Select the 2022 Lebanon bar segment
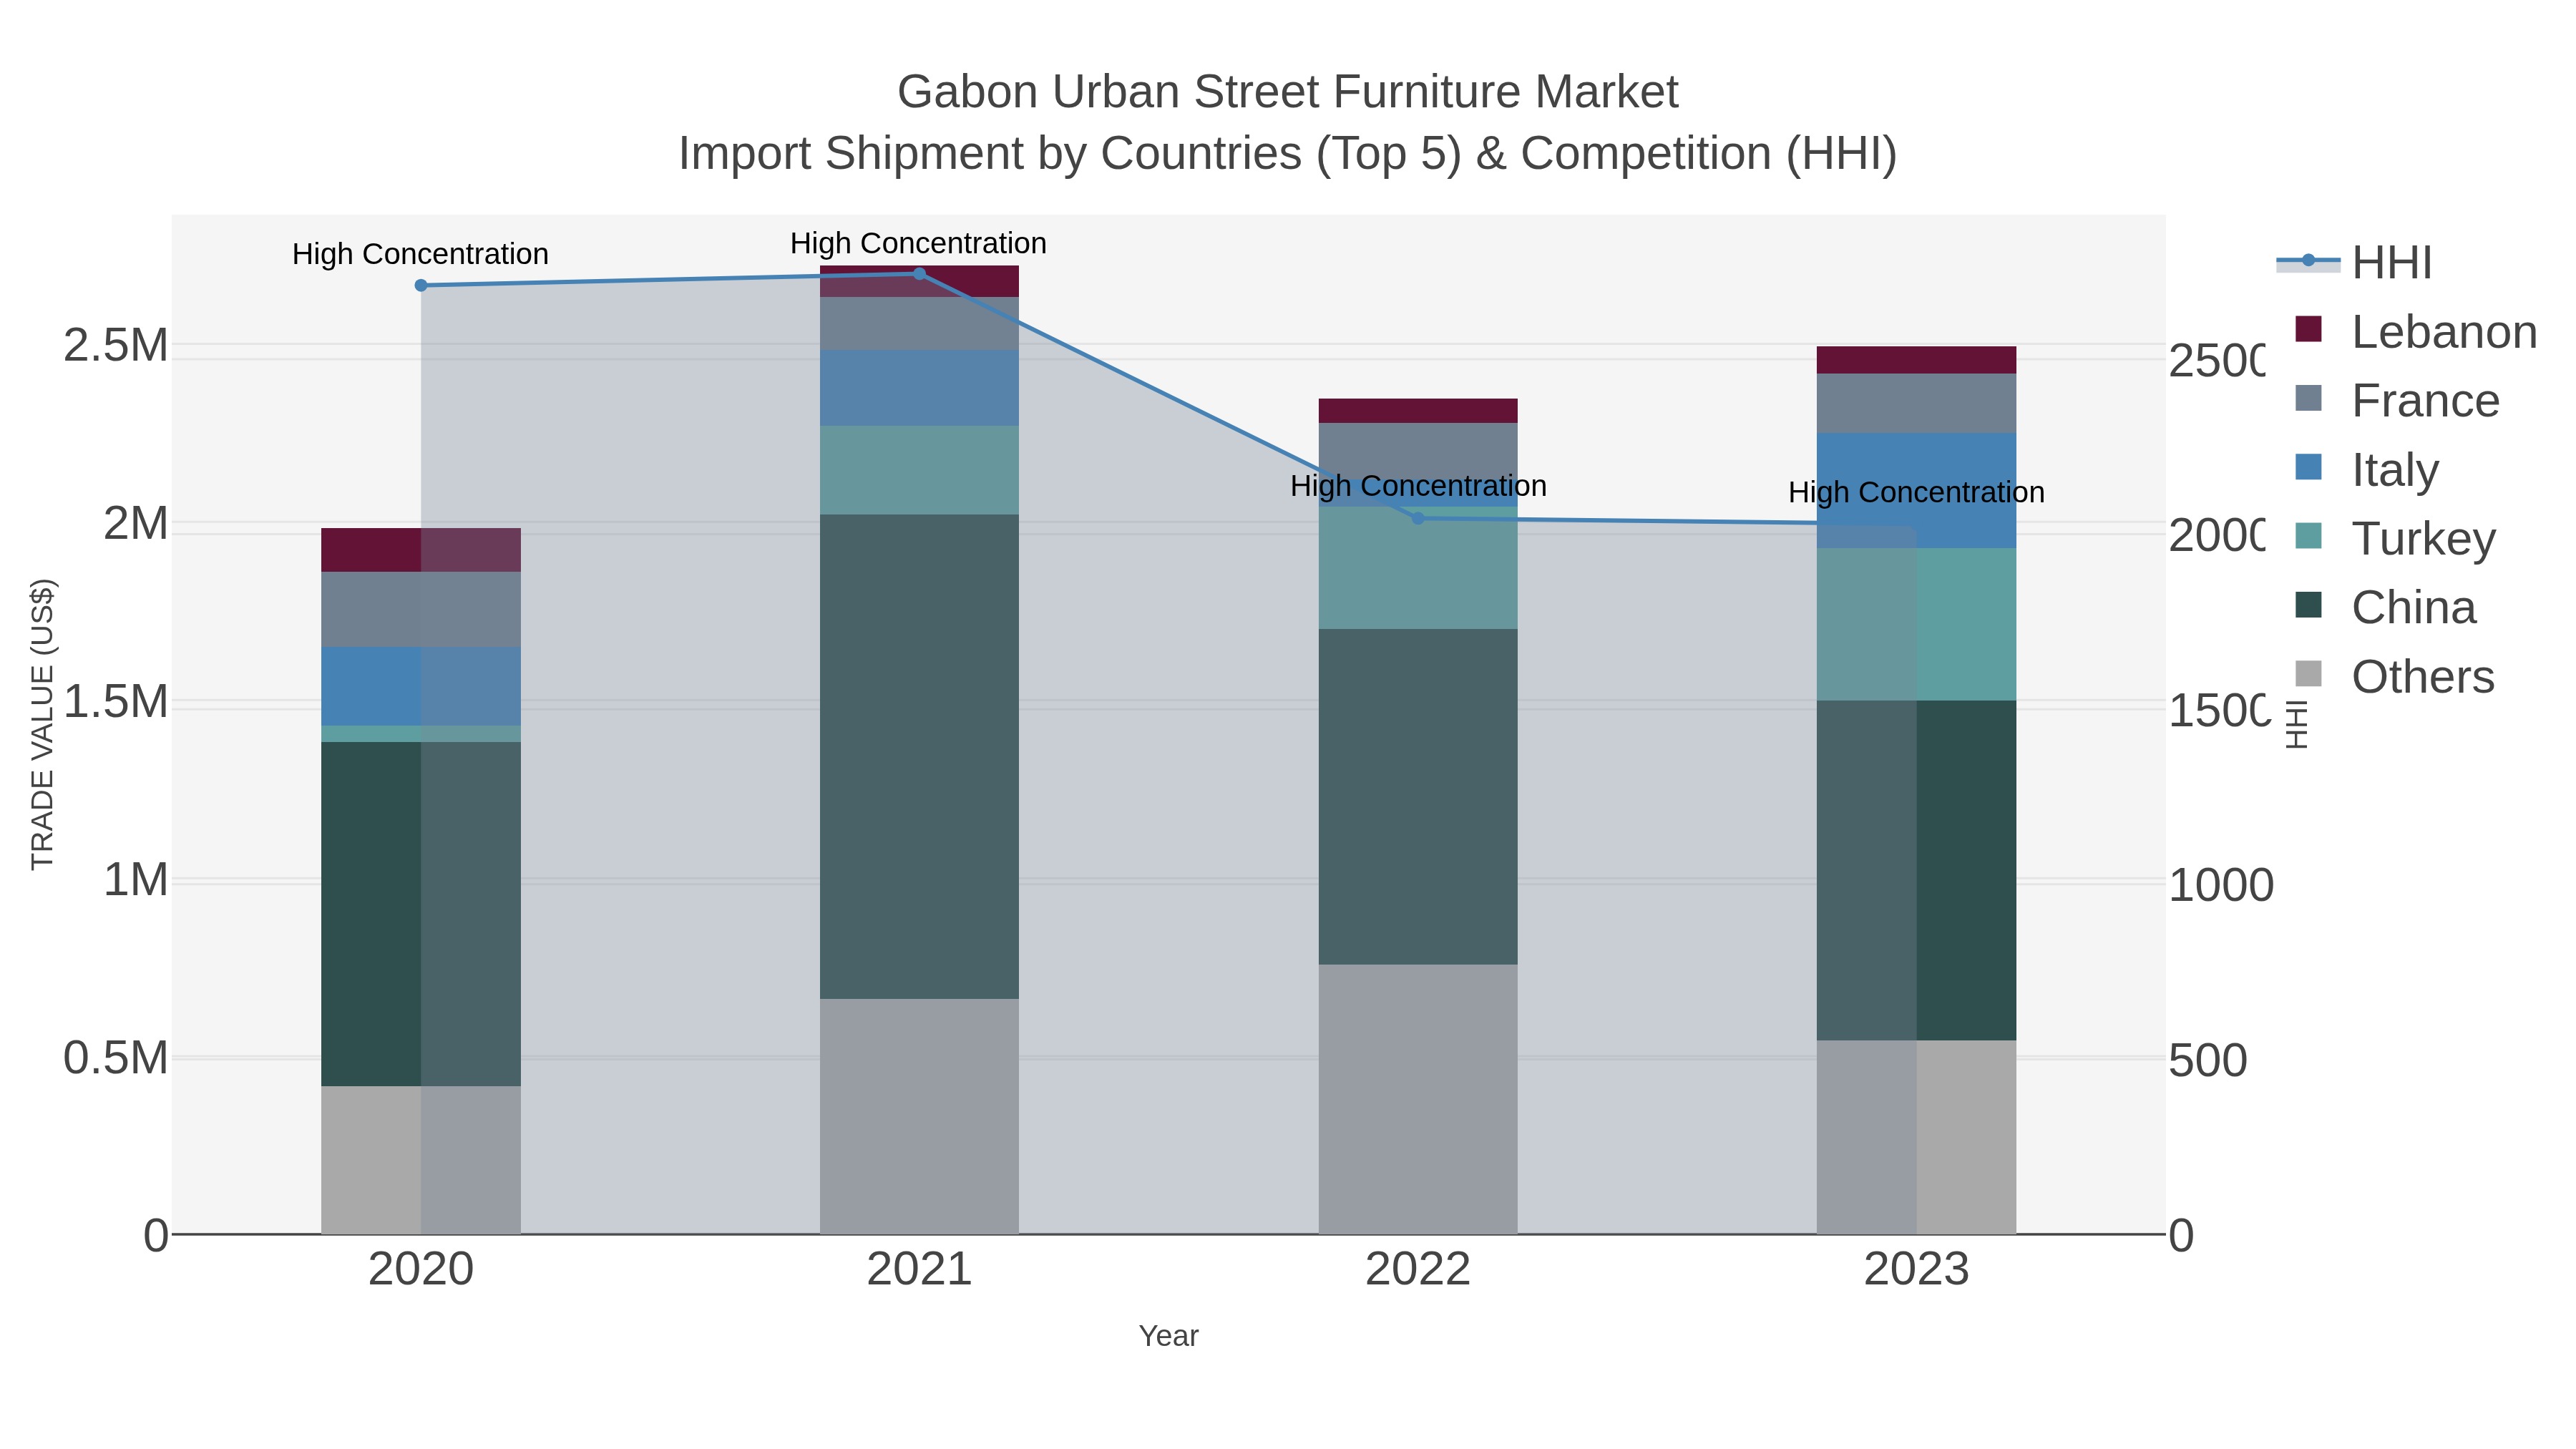Screen dimensions: 2576x1449 (1418, 411)
